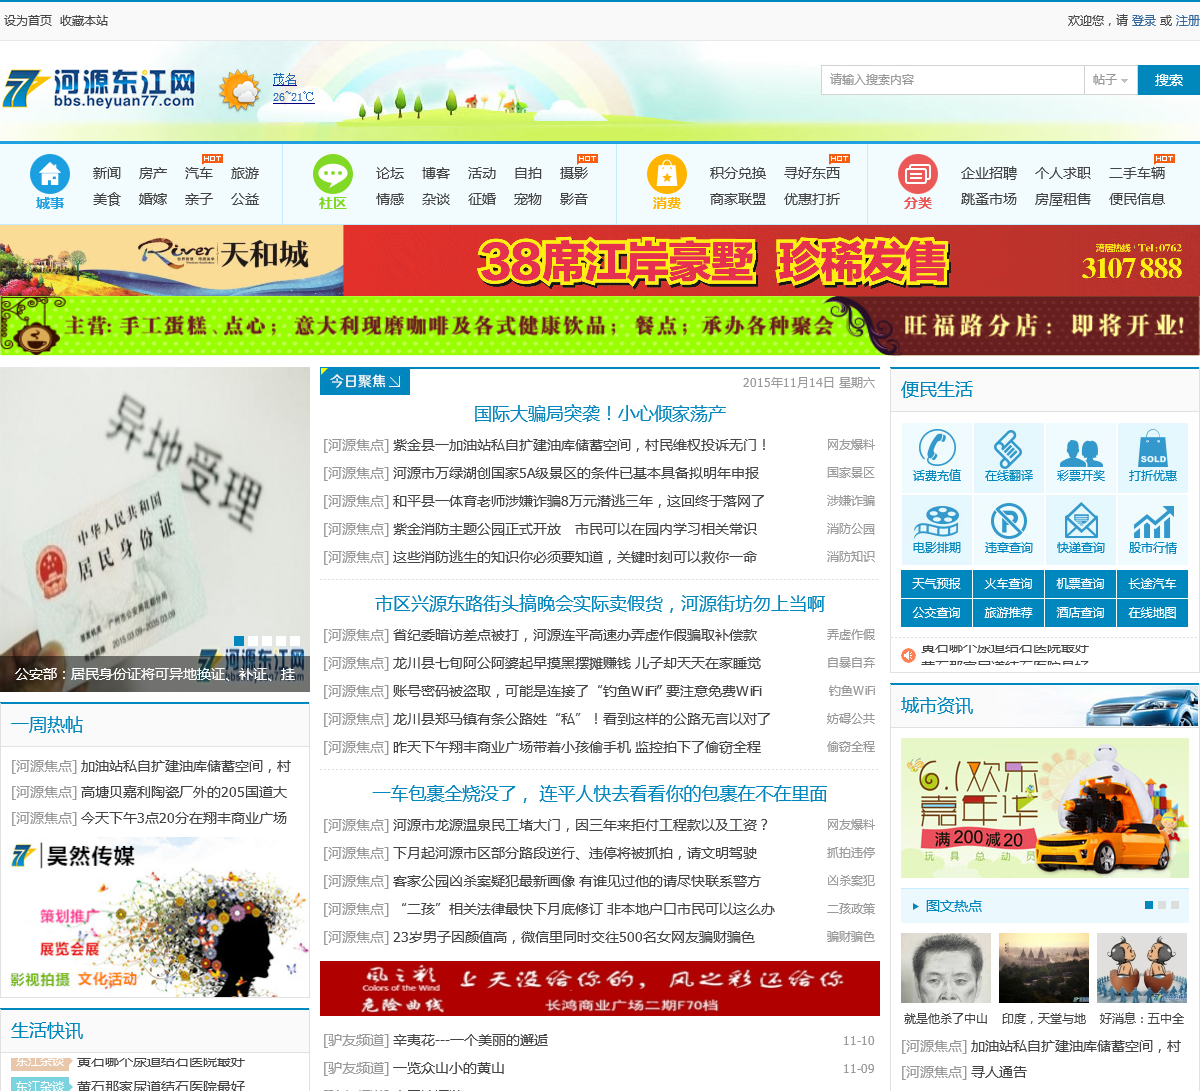This screenshot has width=1200, height=1091.
Task: Click the 注册 link
Action: point(1187,20)
